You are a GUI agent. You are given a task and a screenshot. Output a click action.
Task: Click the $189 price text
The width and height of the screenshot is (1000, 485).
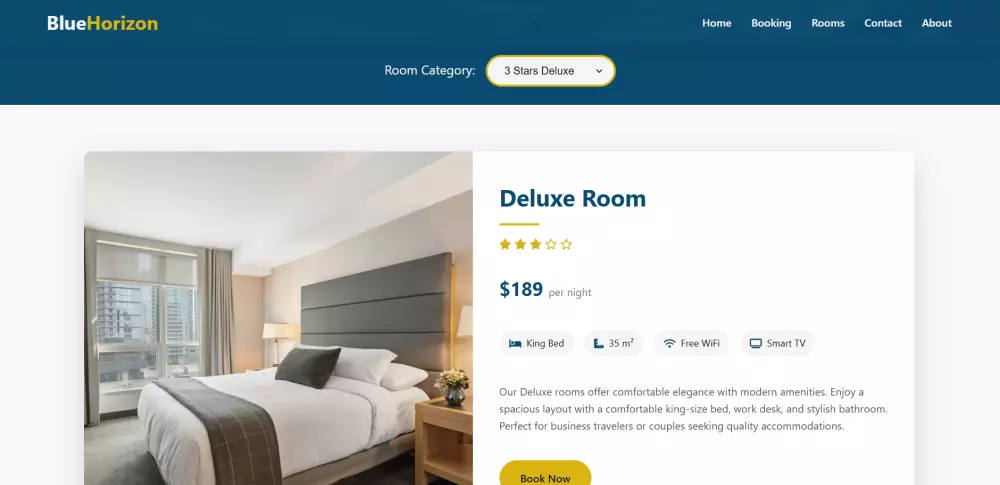[521, 290]
